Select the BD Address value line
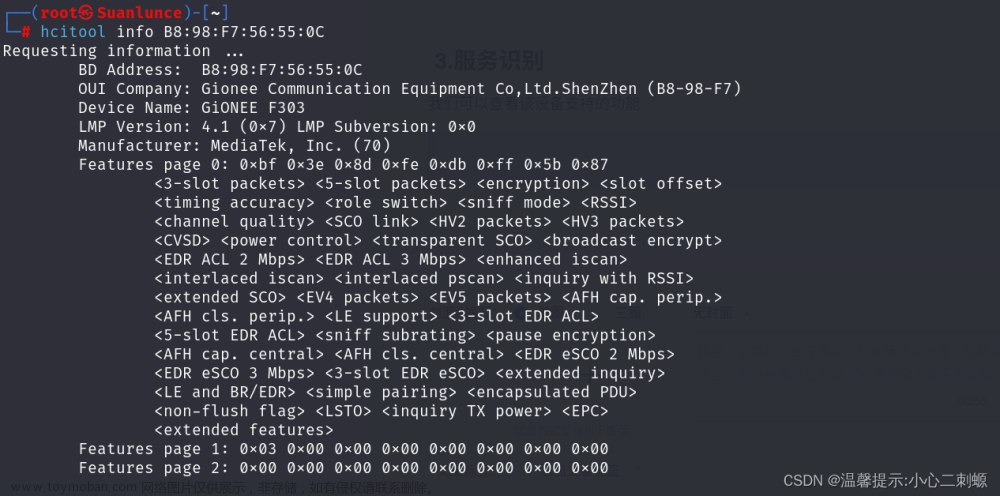Image resolution: width=1000 pixels, height=496 pixels. tap(220, 69)
